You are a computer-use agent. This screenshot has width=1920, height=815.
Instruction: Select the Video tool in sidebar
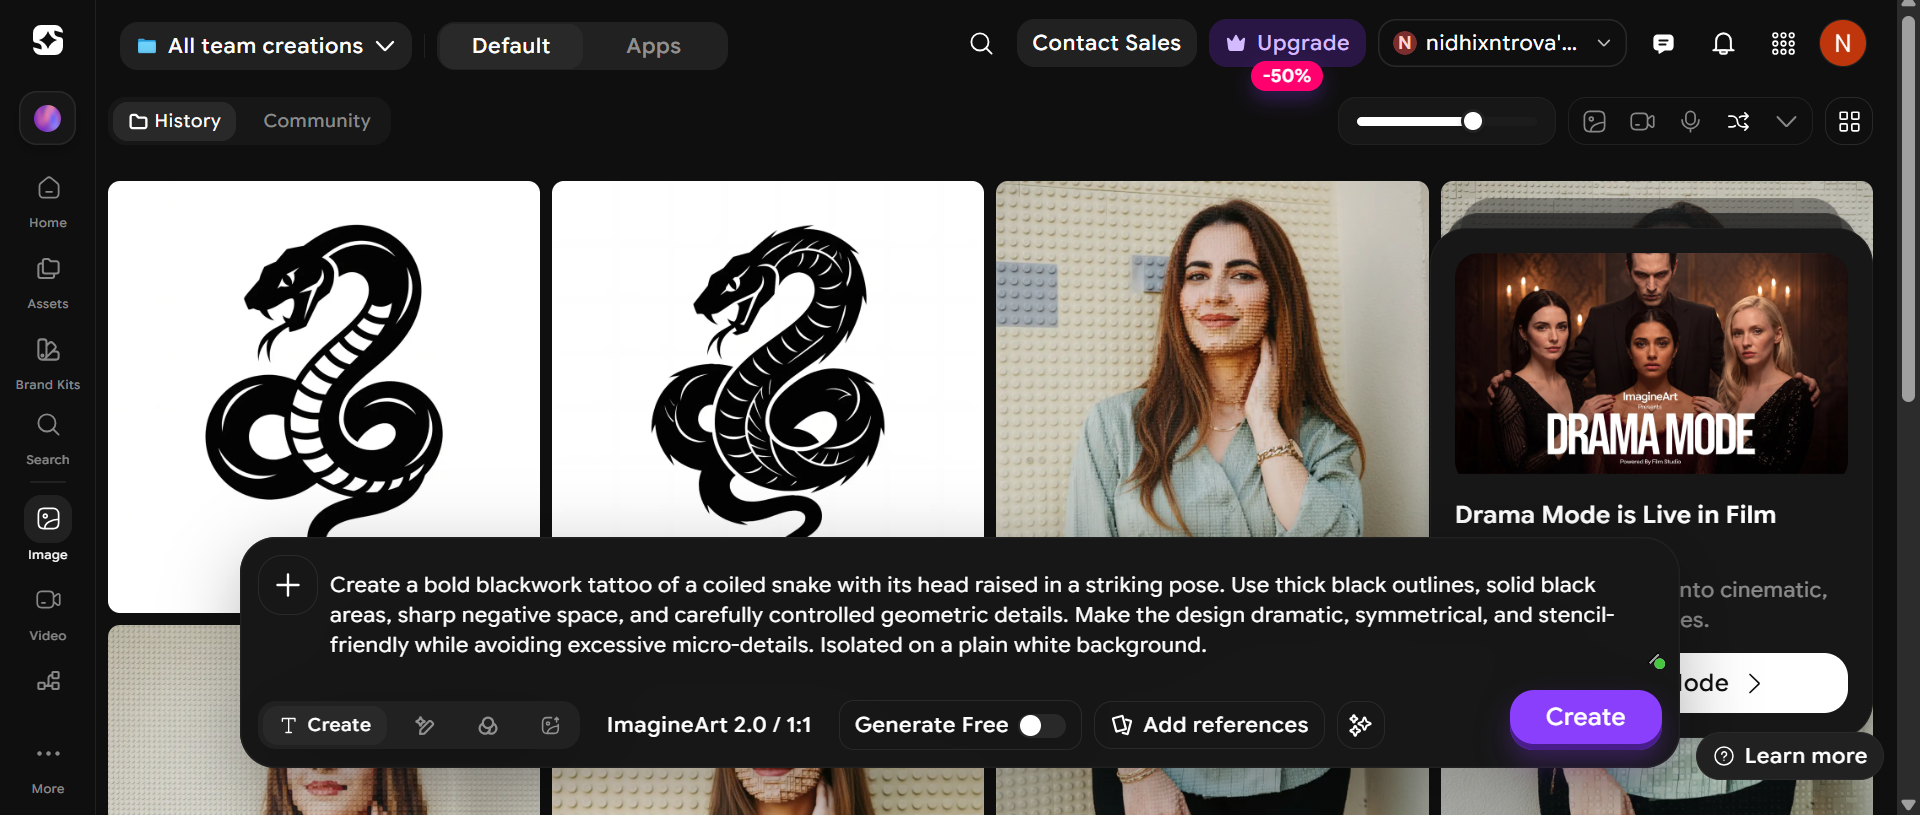(x=48, y=615)
